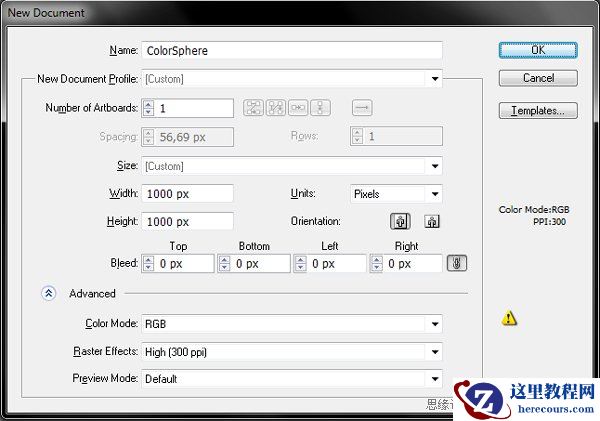Click the Spacing stepper arrows
This screenshot has height=421, width=600.
click(148, 137)
